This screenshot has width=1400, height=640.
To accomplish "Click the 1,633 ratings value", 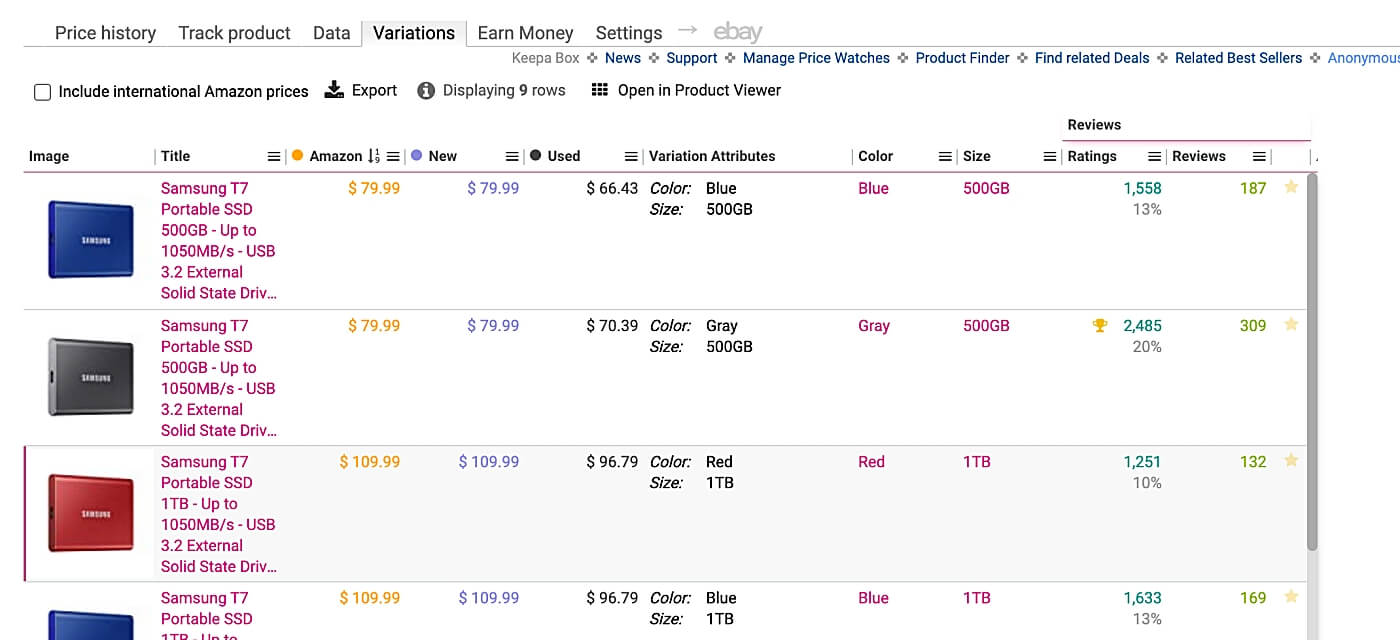I will [x=1142, y=598].
